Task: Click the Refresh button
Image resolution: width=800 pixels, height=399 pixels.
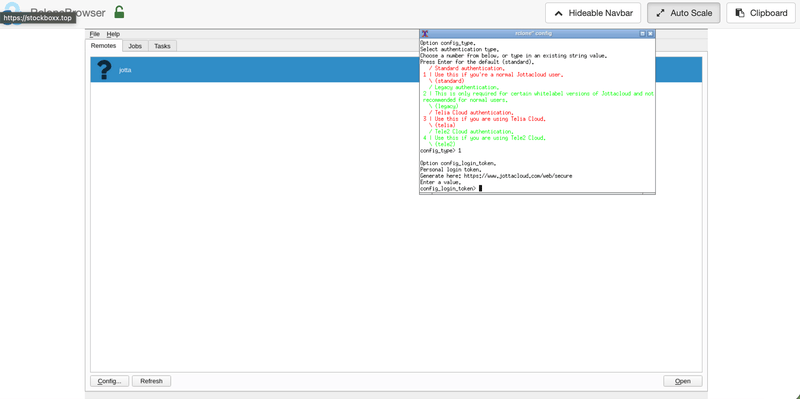Action: (x=152, y=381)
